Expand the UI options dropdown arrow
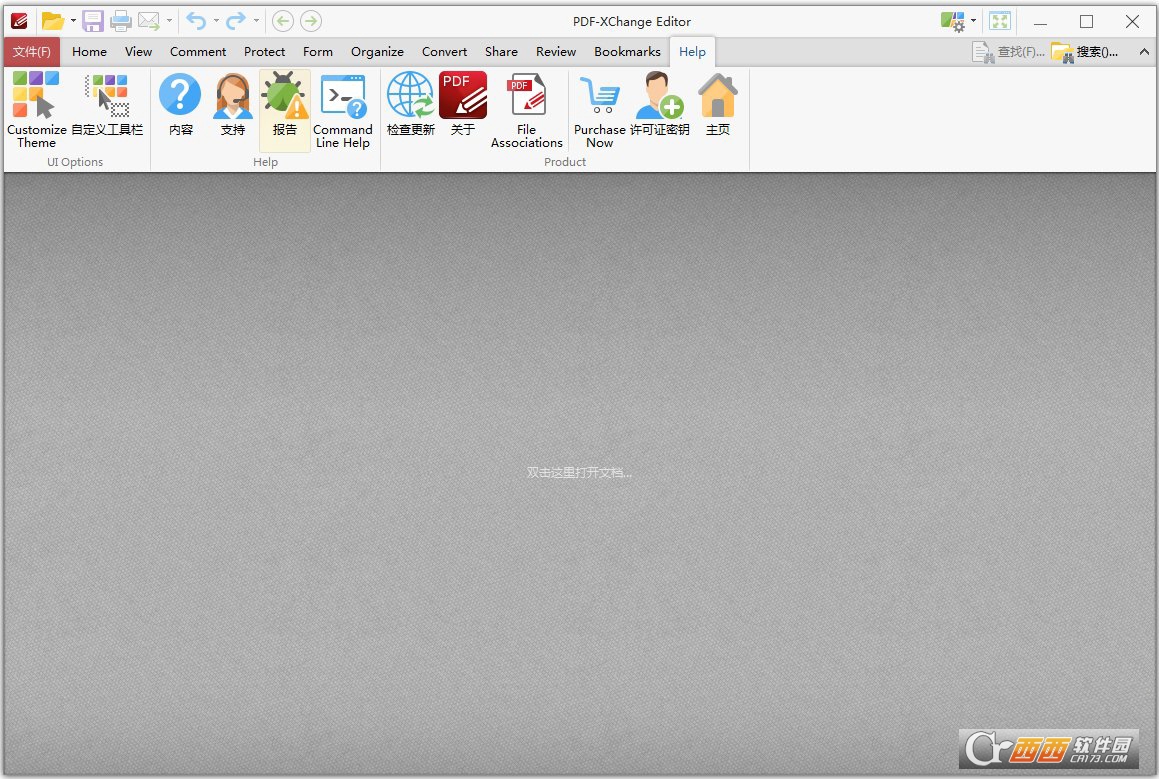Image resolution: width=1159 pixels, height=779 pixels. tap(973, 21)
